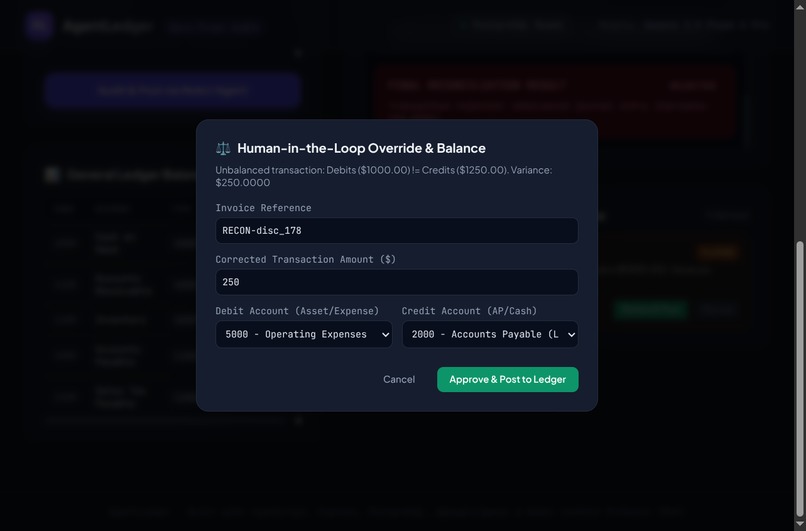The image size is (806, 531).
Task: Click the scales icon in dialog title
Action: [223, 149]
